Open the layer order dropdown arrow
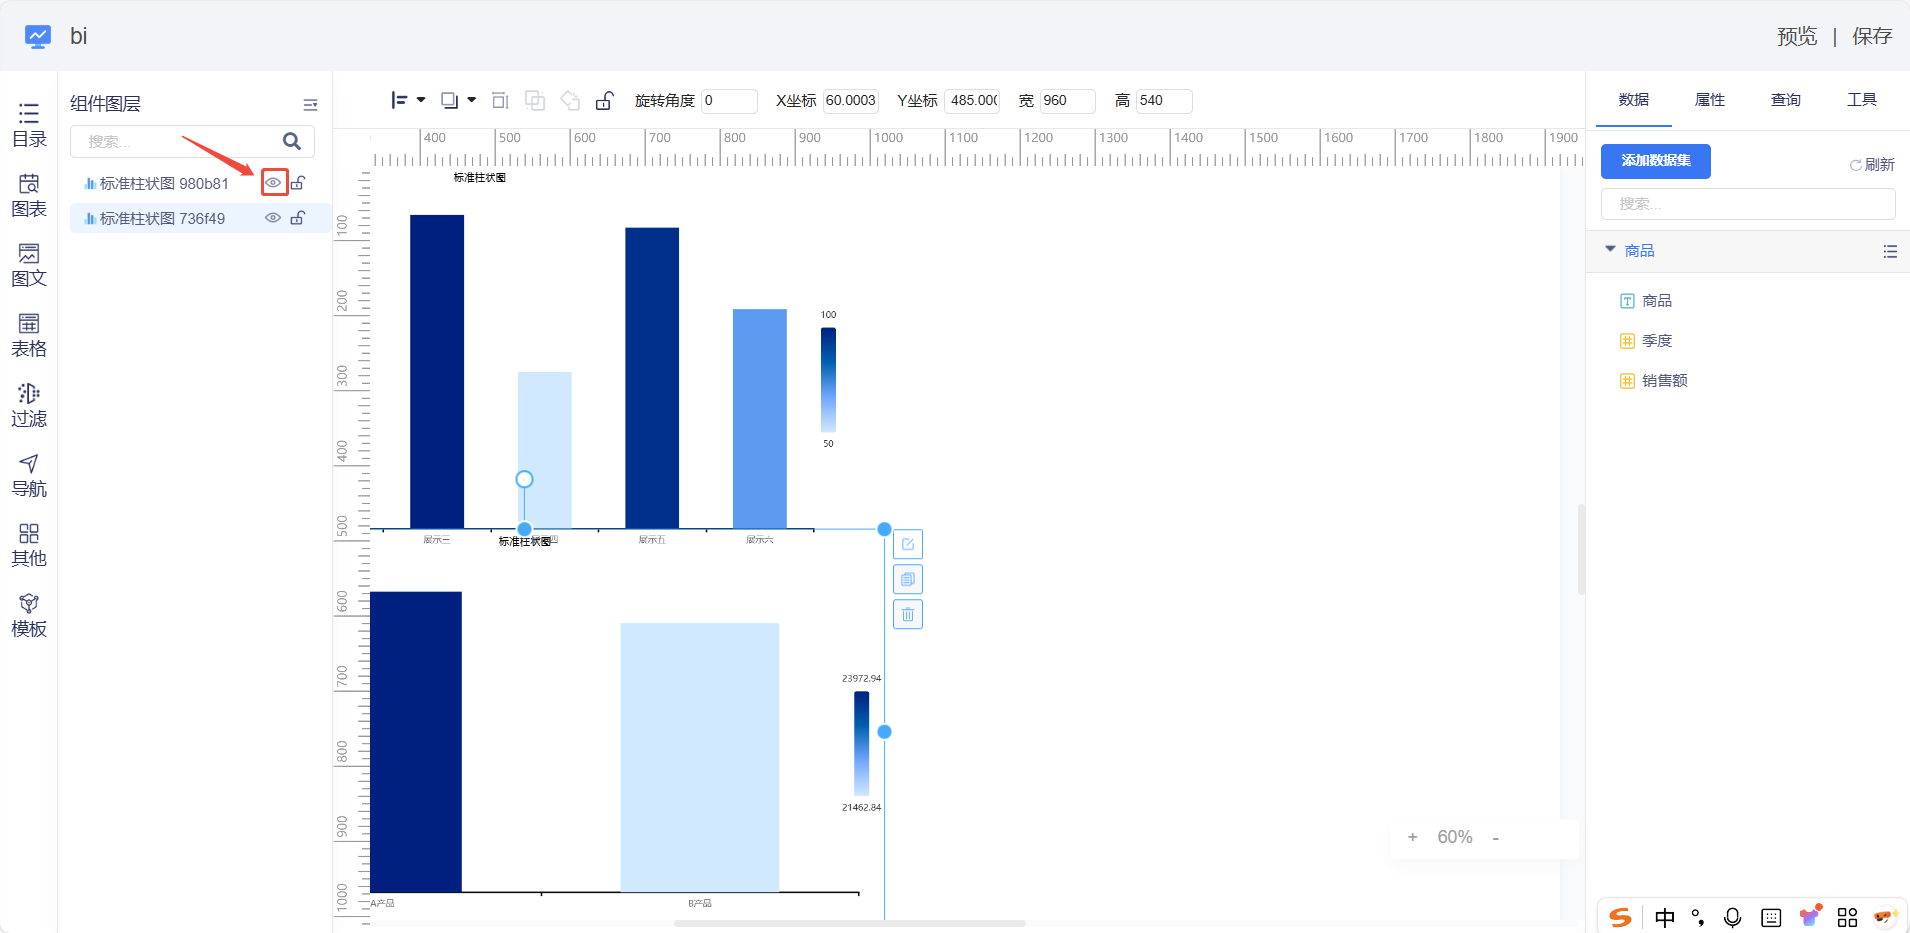Image resolution: width=1910 pixels, height=933 pixels. [x=472, y=100]
